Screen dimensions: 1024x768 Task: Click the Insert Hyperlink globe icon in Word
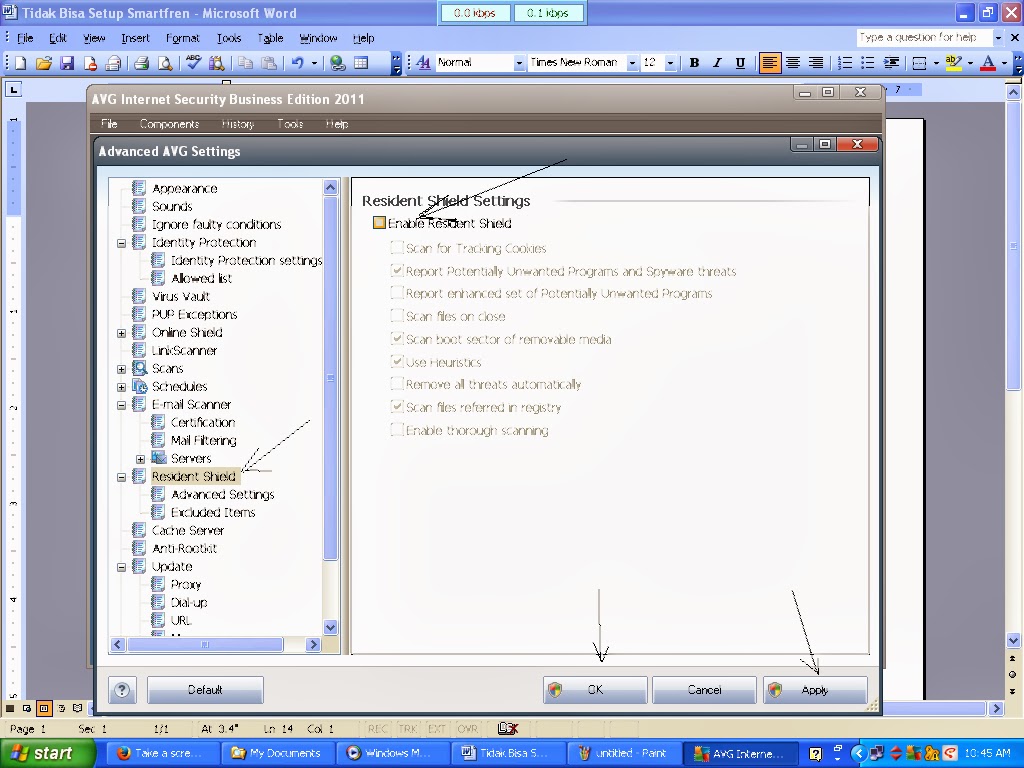(x=338, y=63)
